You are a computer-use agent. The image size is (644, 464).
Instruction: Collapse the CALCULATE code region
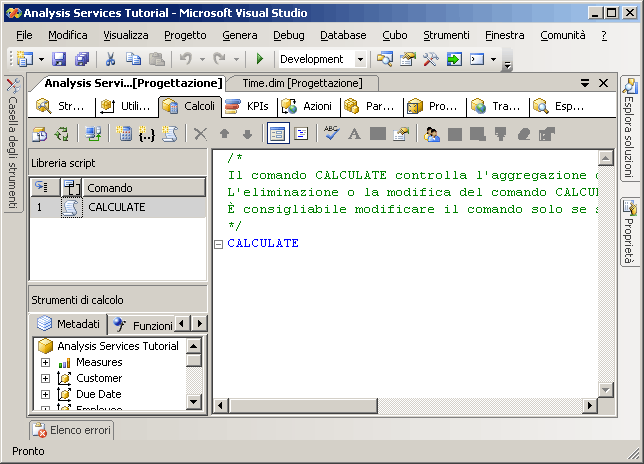click(x=218, y=244)
